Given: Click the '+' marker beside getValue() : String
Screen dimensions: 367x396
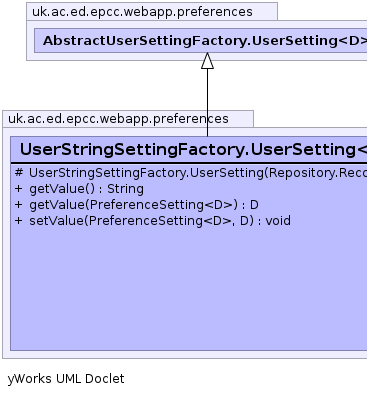Looking at the screenshot, I should pyautogui.click(x=19, y=189).
